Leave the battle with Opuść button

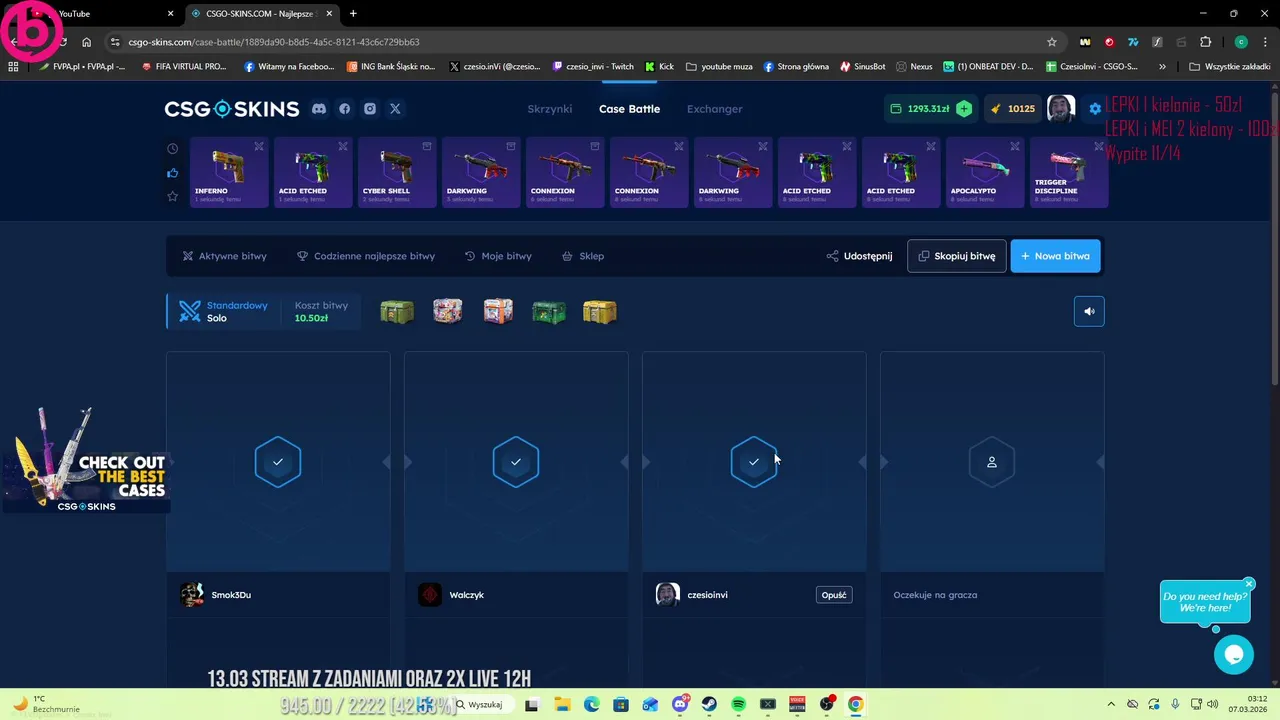(x=834, y=595)
